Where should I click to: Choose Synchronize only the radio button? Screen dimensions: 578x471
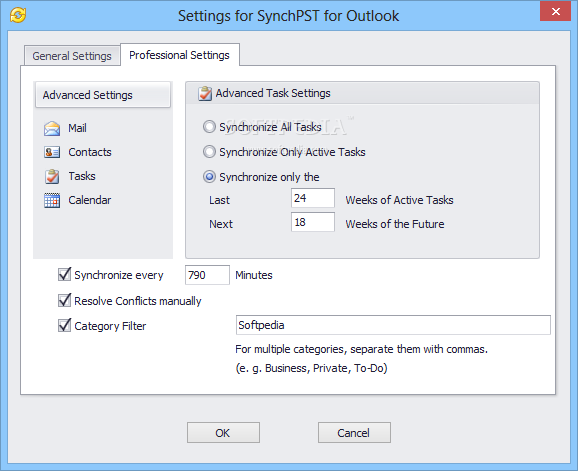click(x=209, y=177)
